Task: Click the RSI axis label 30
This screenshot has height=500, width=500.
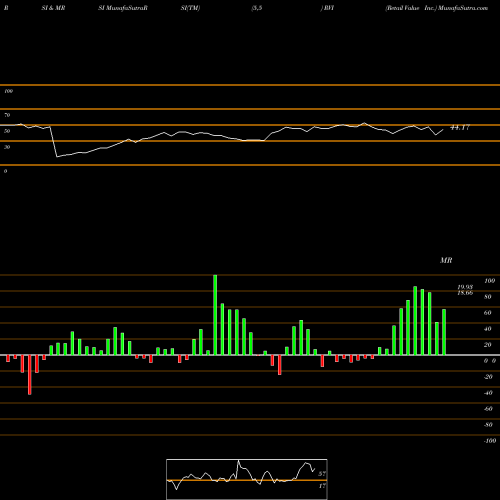Action: pyautogui.click(x=7, y=147)
